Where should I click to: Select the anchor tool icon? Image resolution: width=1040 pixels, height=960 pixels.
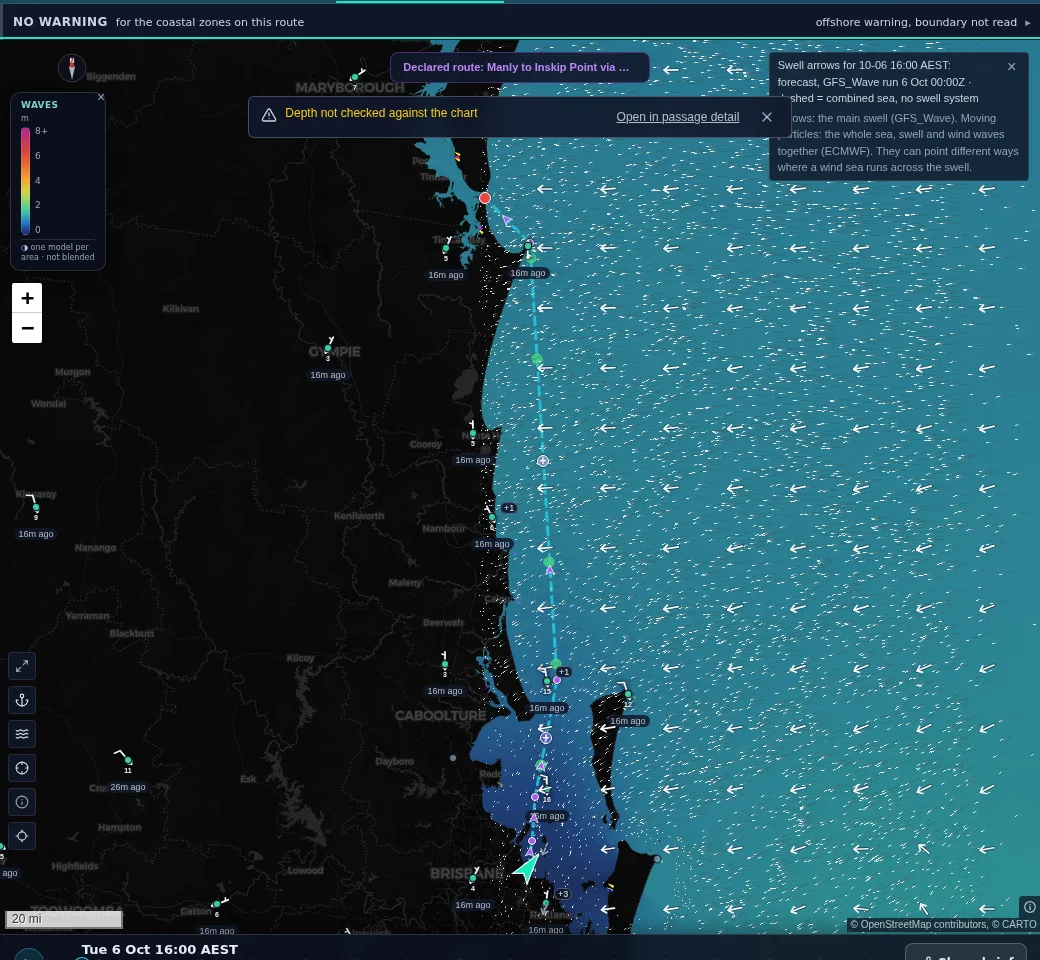click(22, 700)
